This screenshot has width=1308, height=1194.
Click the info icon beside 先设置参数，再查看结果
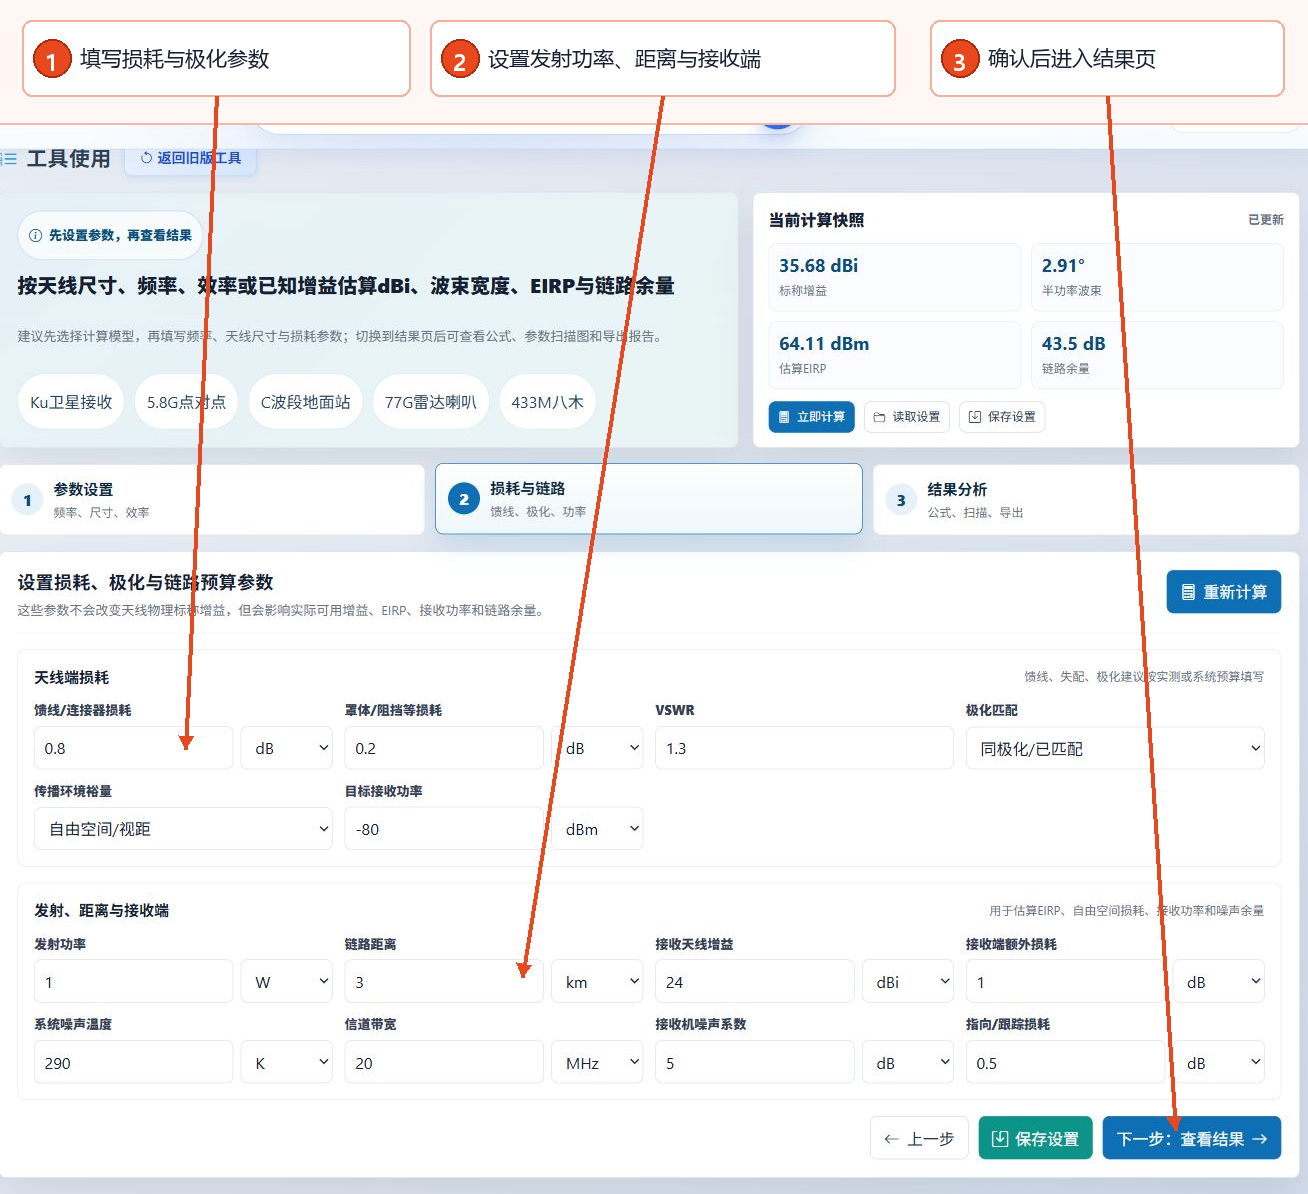(x=36, y=236)
